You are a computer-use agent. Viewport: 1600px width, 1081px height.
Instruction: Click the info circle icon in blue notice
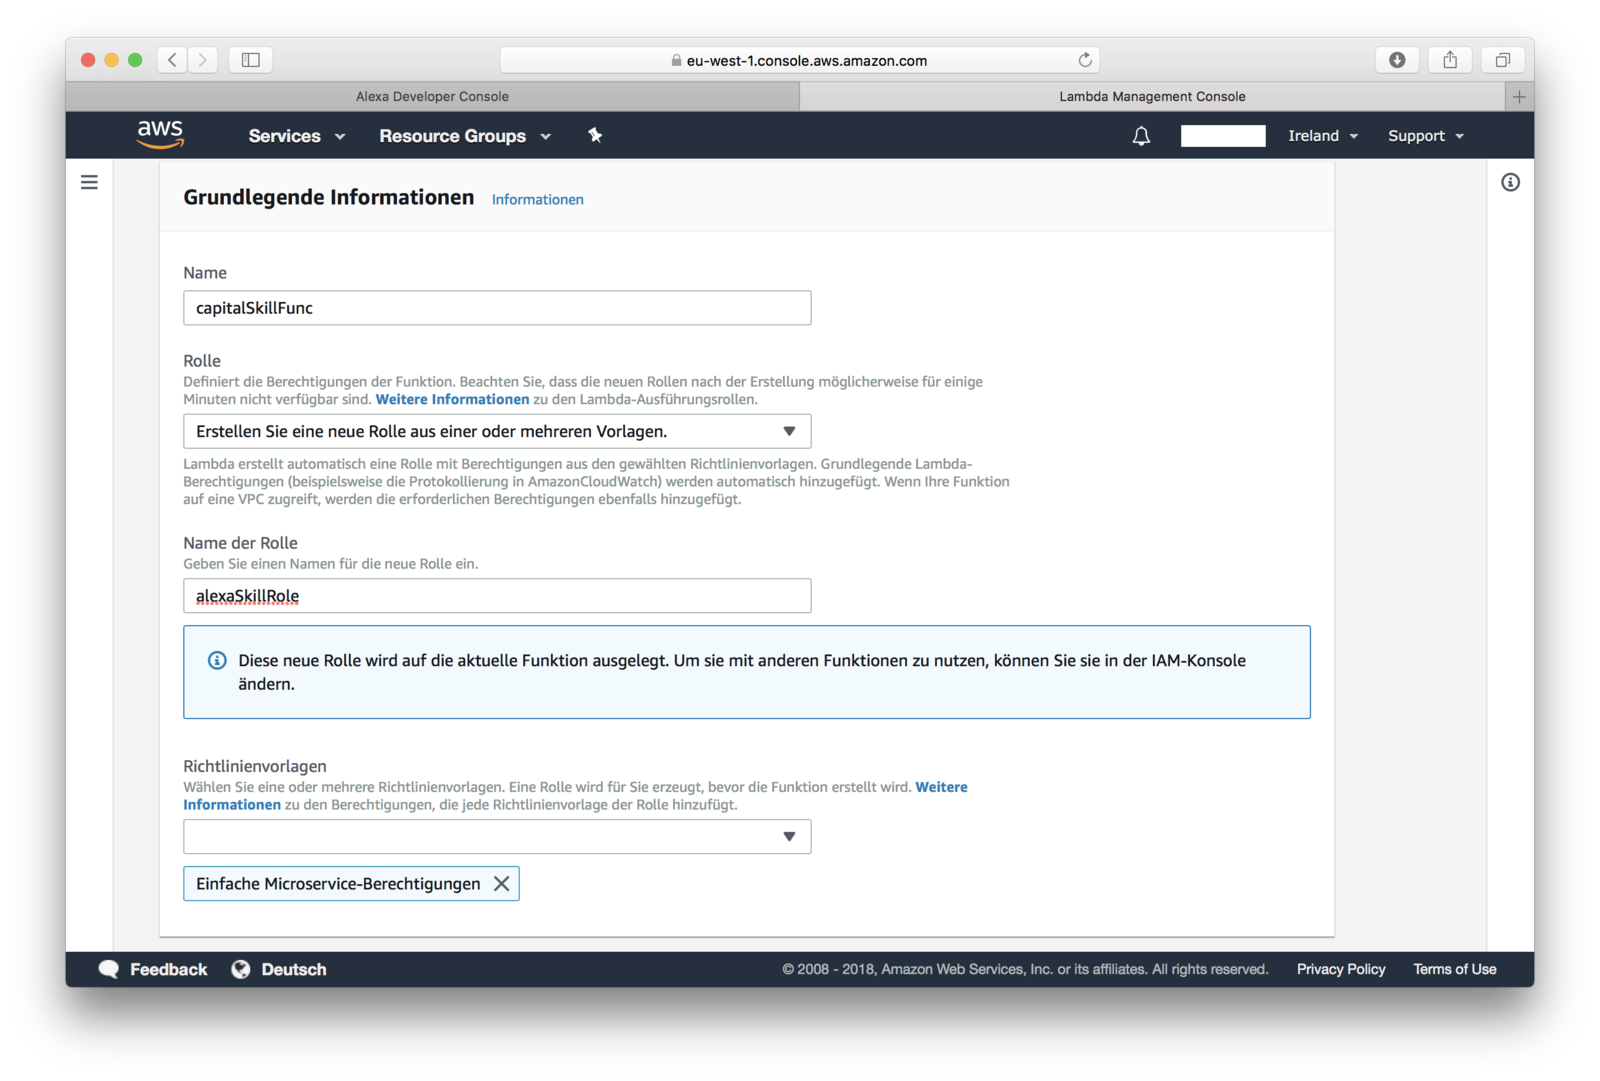(217, 660)
